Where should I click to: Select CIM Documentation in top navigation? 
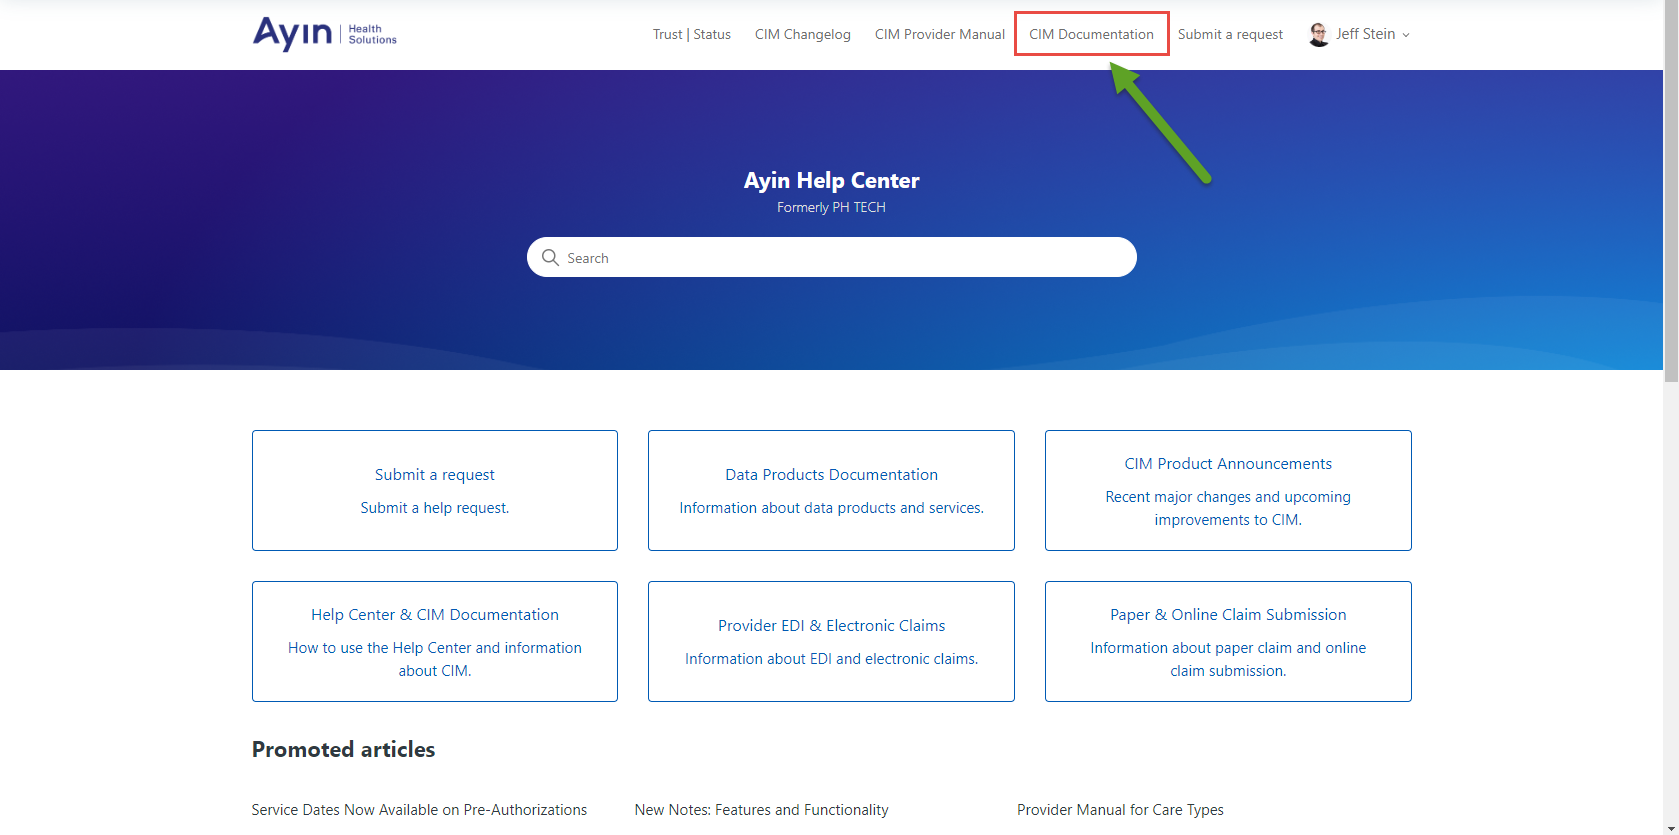[1091, 34]
